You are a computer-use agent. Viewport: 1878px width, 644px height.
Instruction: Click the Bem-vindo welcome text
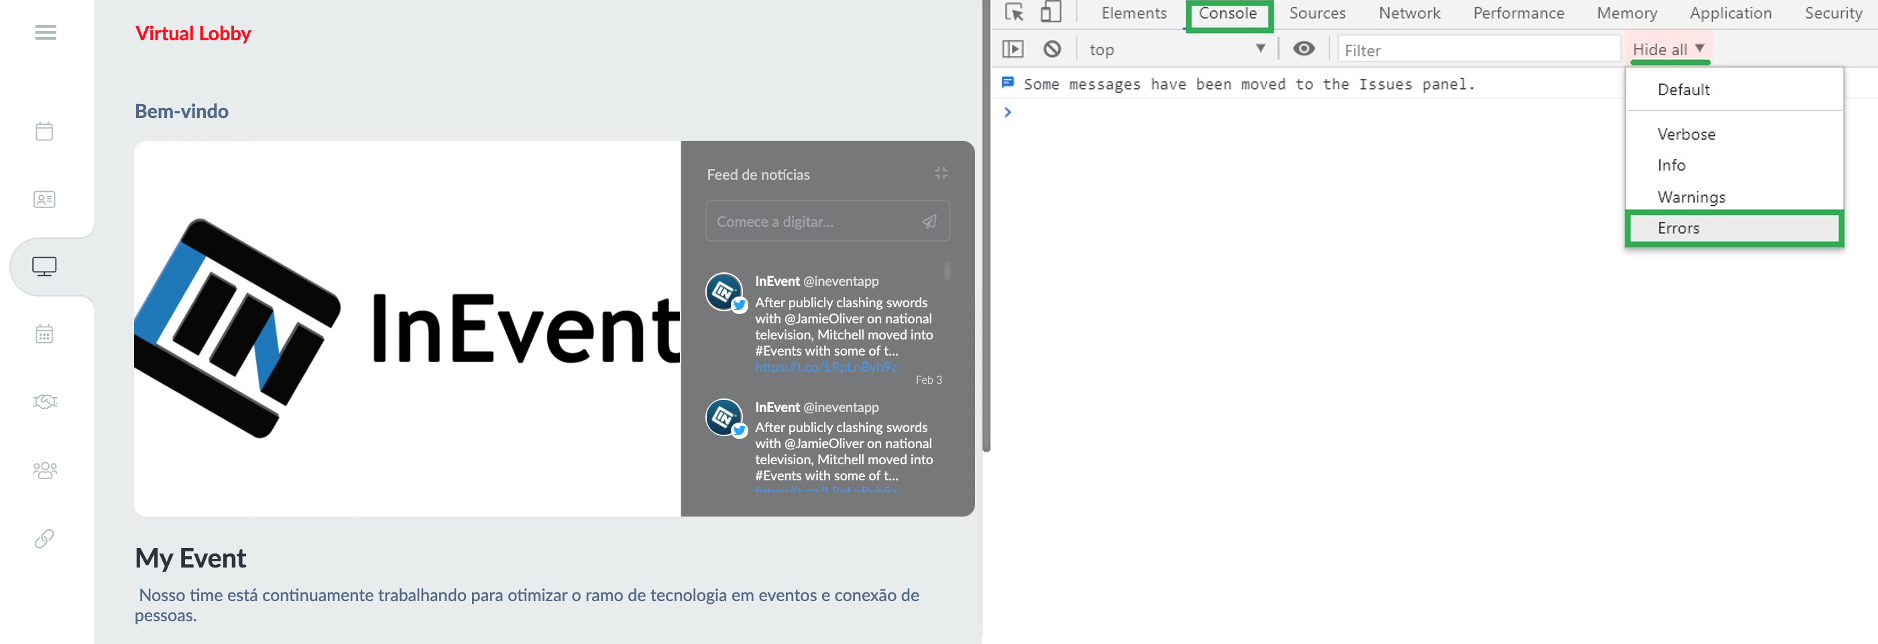[182, 111]
